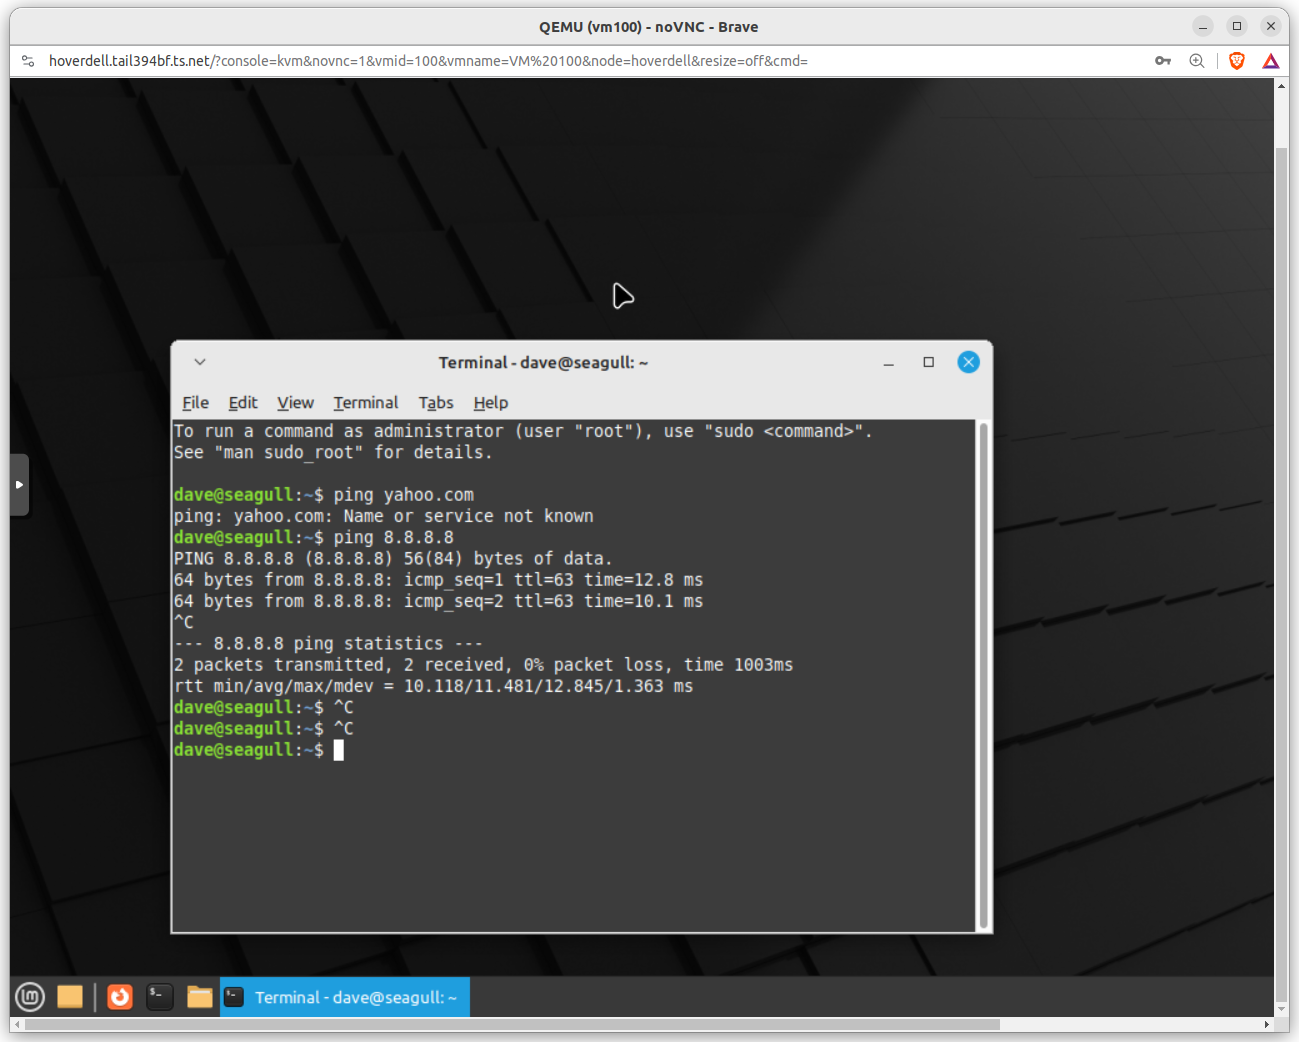This screenshot has height=1042, width=1299.
Task: Open the Help menu in Terminal
Action: 491,403
